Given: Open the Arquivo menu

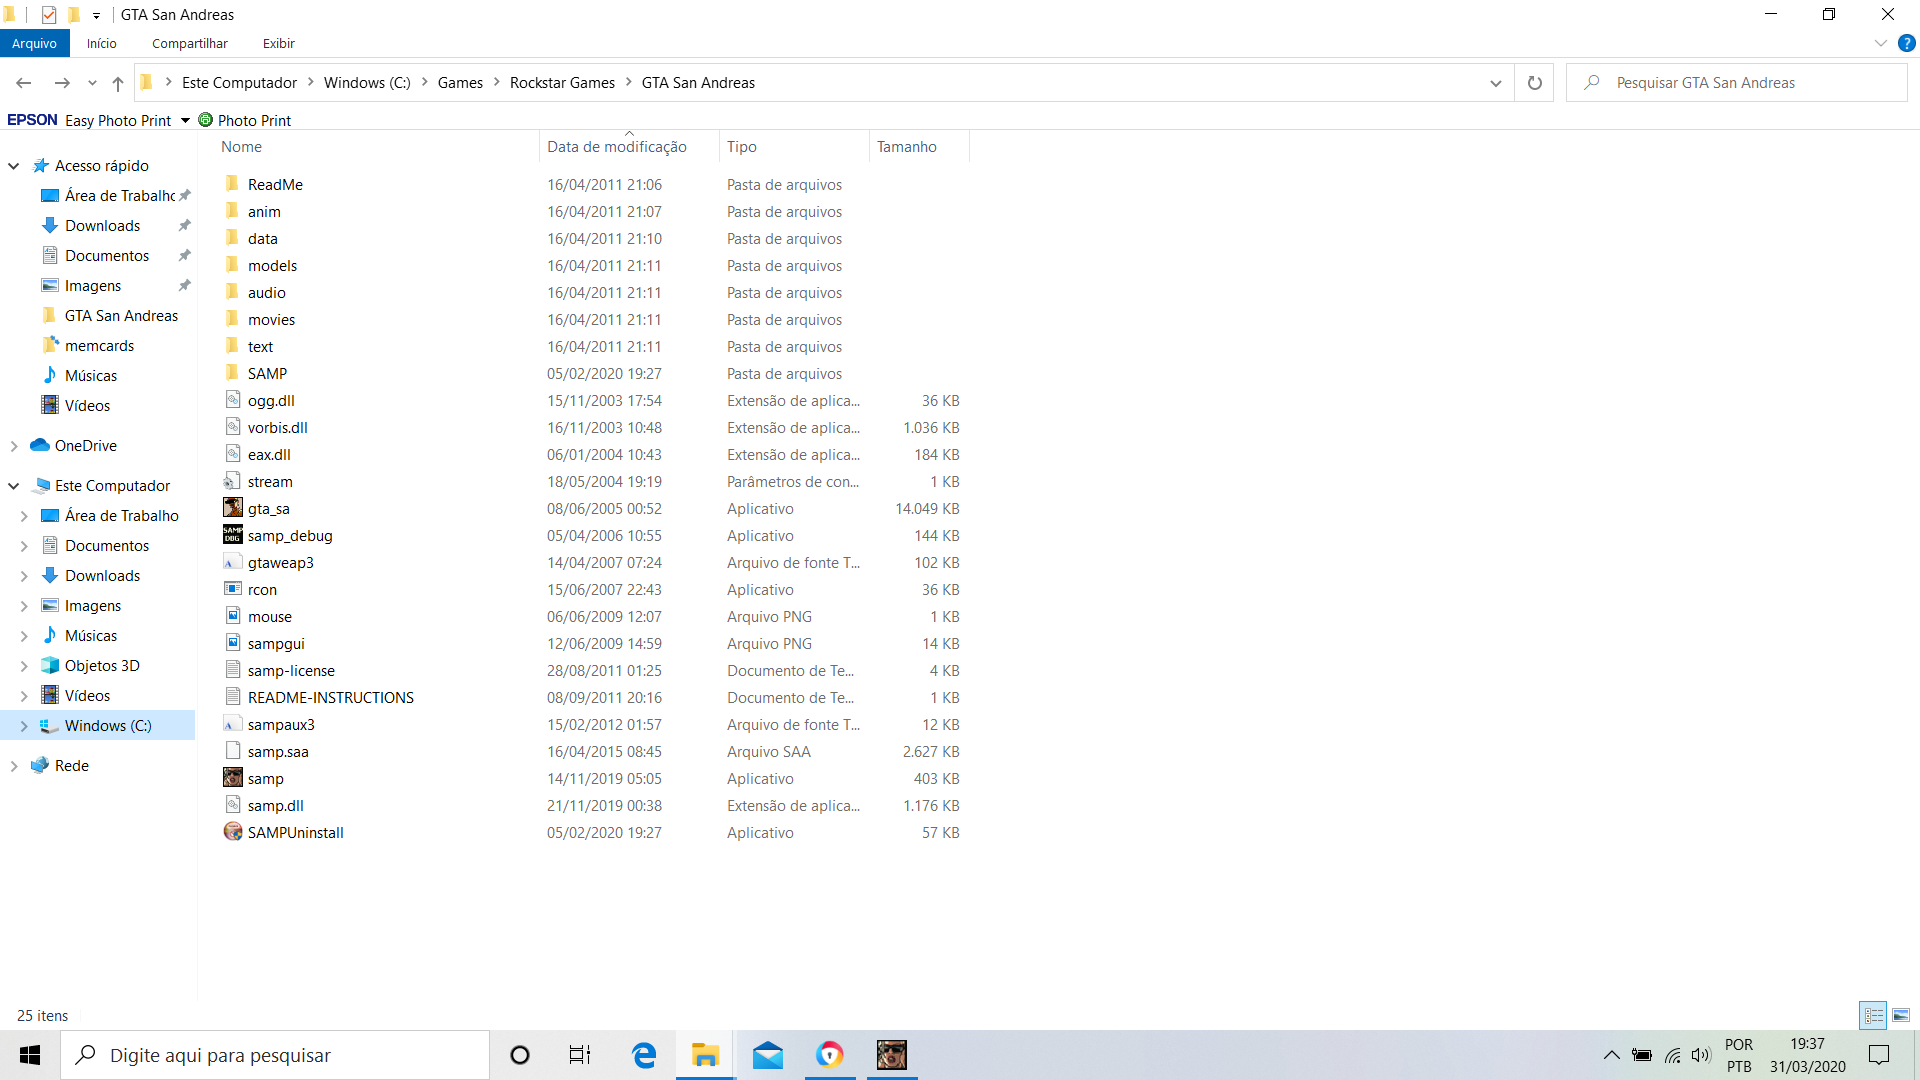Looking at the screenshot, I should 35,43.
